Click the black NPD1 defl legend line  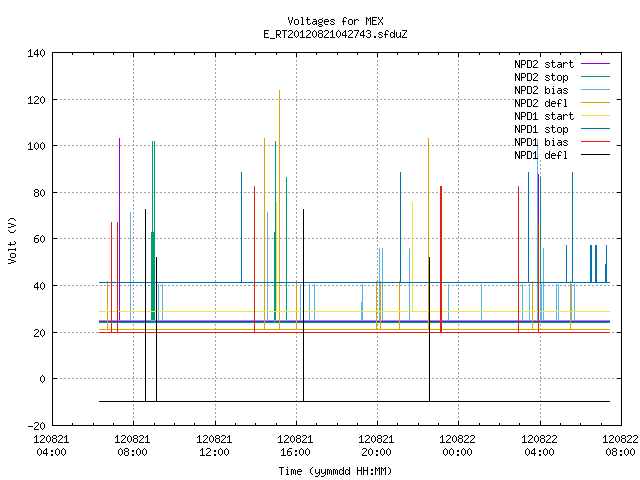[x=595, y=155]
